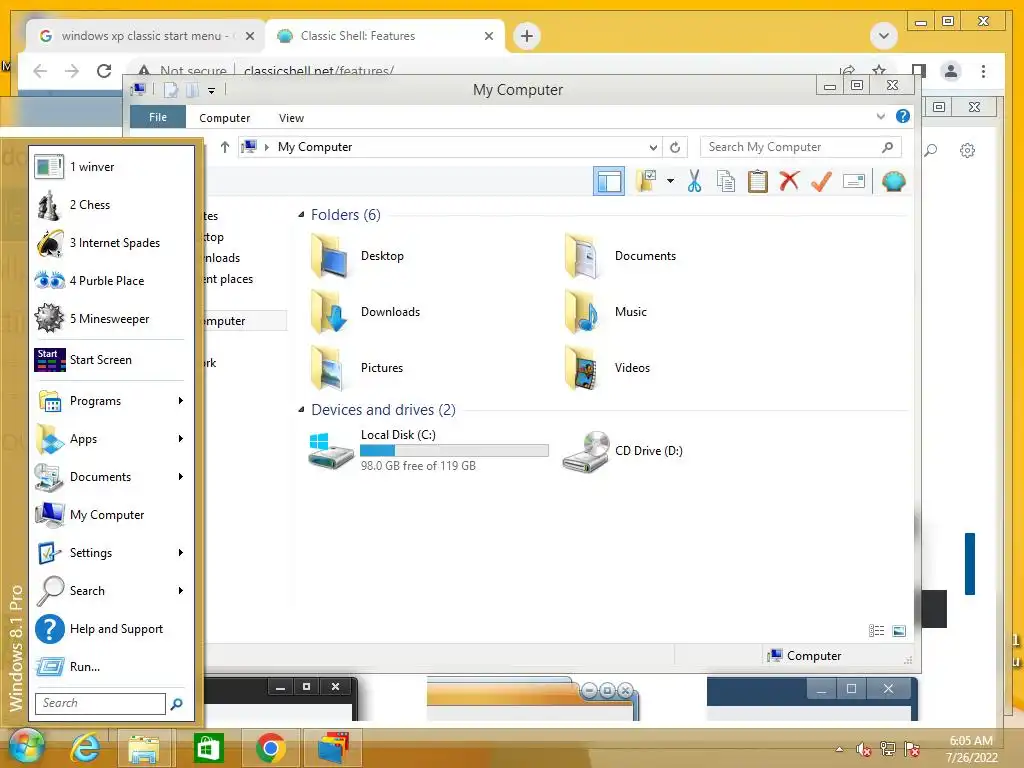Click Properties icon in Quick Access Toolbar

[170, 90]
